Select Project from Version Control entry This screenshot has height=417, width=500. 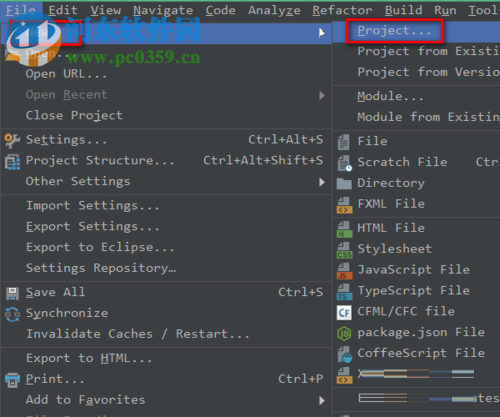[x=428, y=72]
